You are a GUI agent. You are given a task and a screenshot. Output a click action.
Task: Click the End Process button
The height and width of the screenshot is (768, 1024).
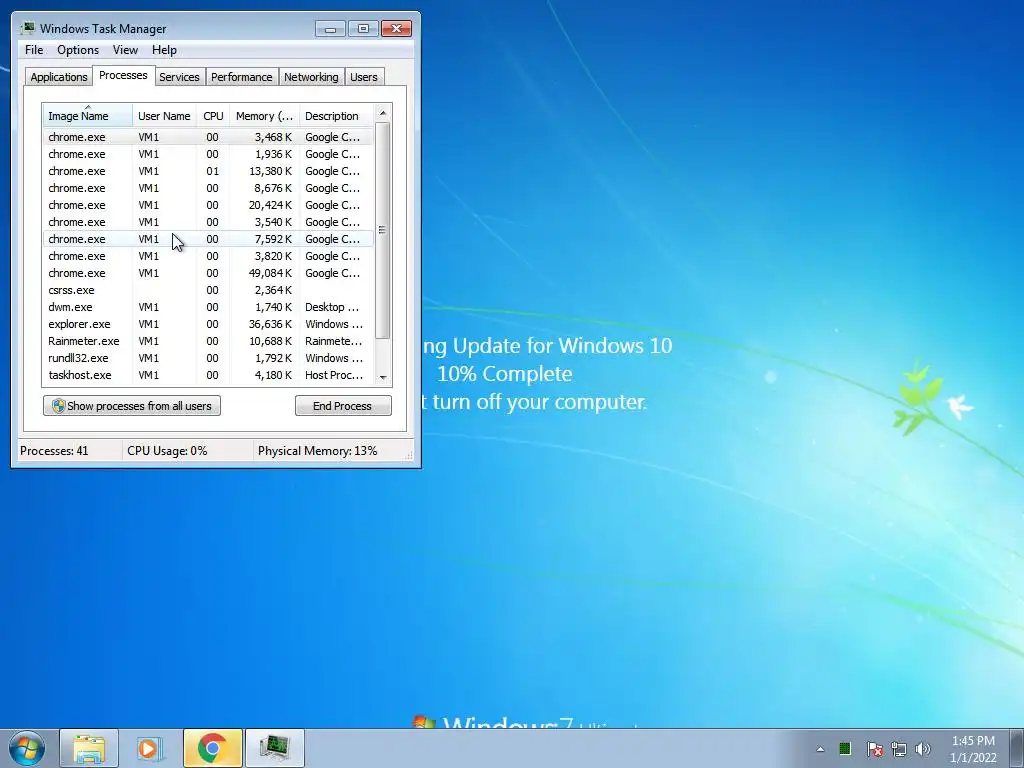[x=343, y=406]
